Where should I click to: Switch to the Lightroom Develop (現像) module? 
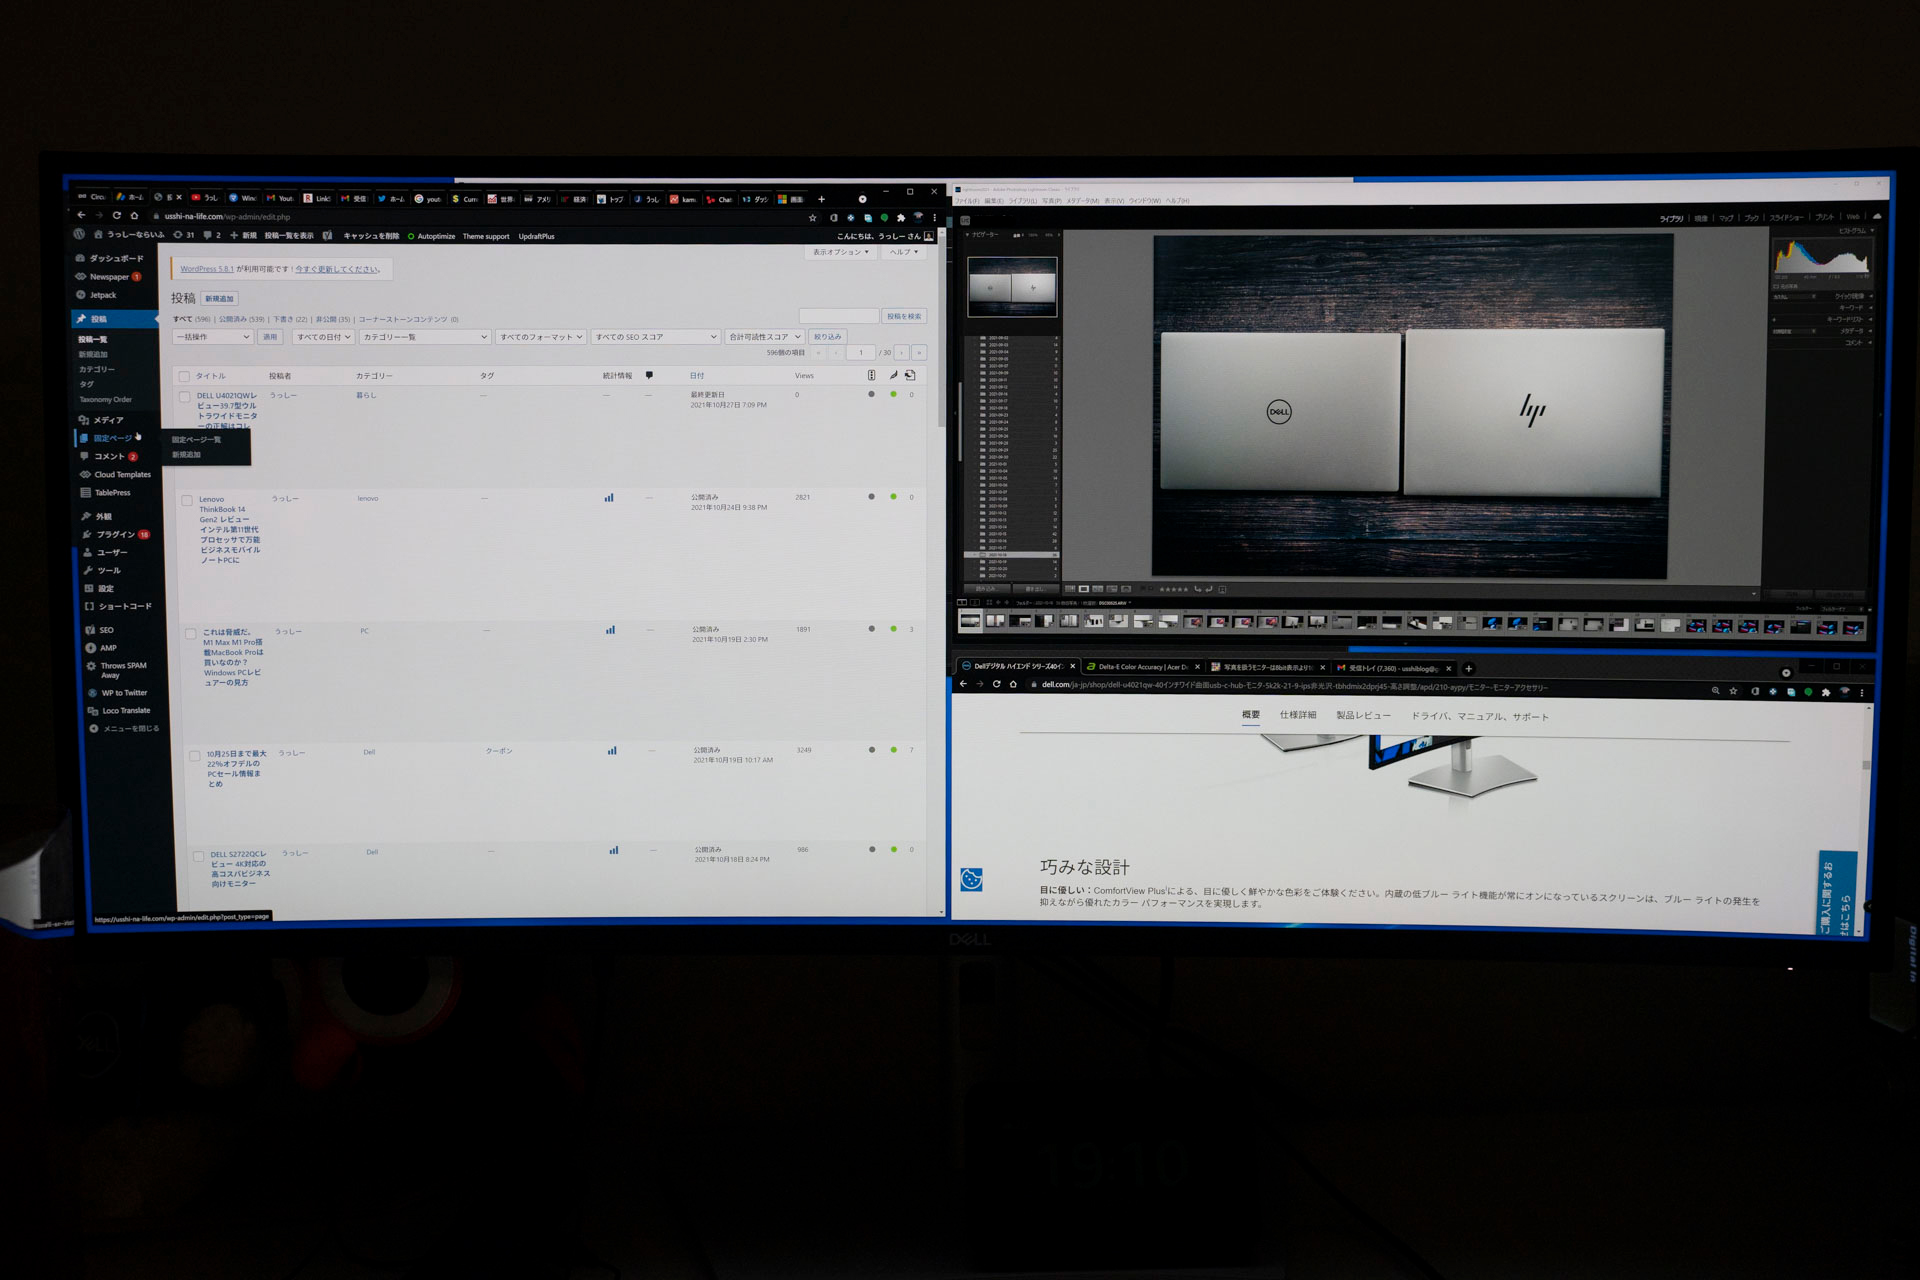(1701, 218)
